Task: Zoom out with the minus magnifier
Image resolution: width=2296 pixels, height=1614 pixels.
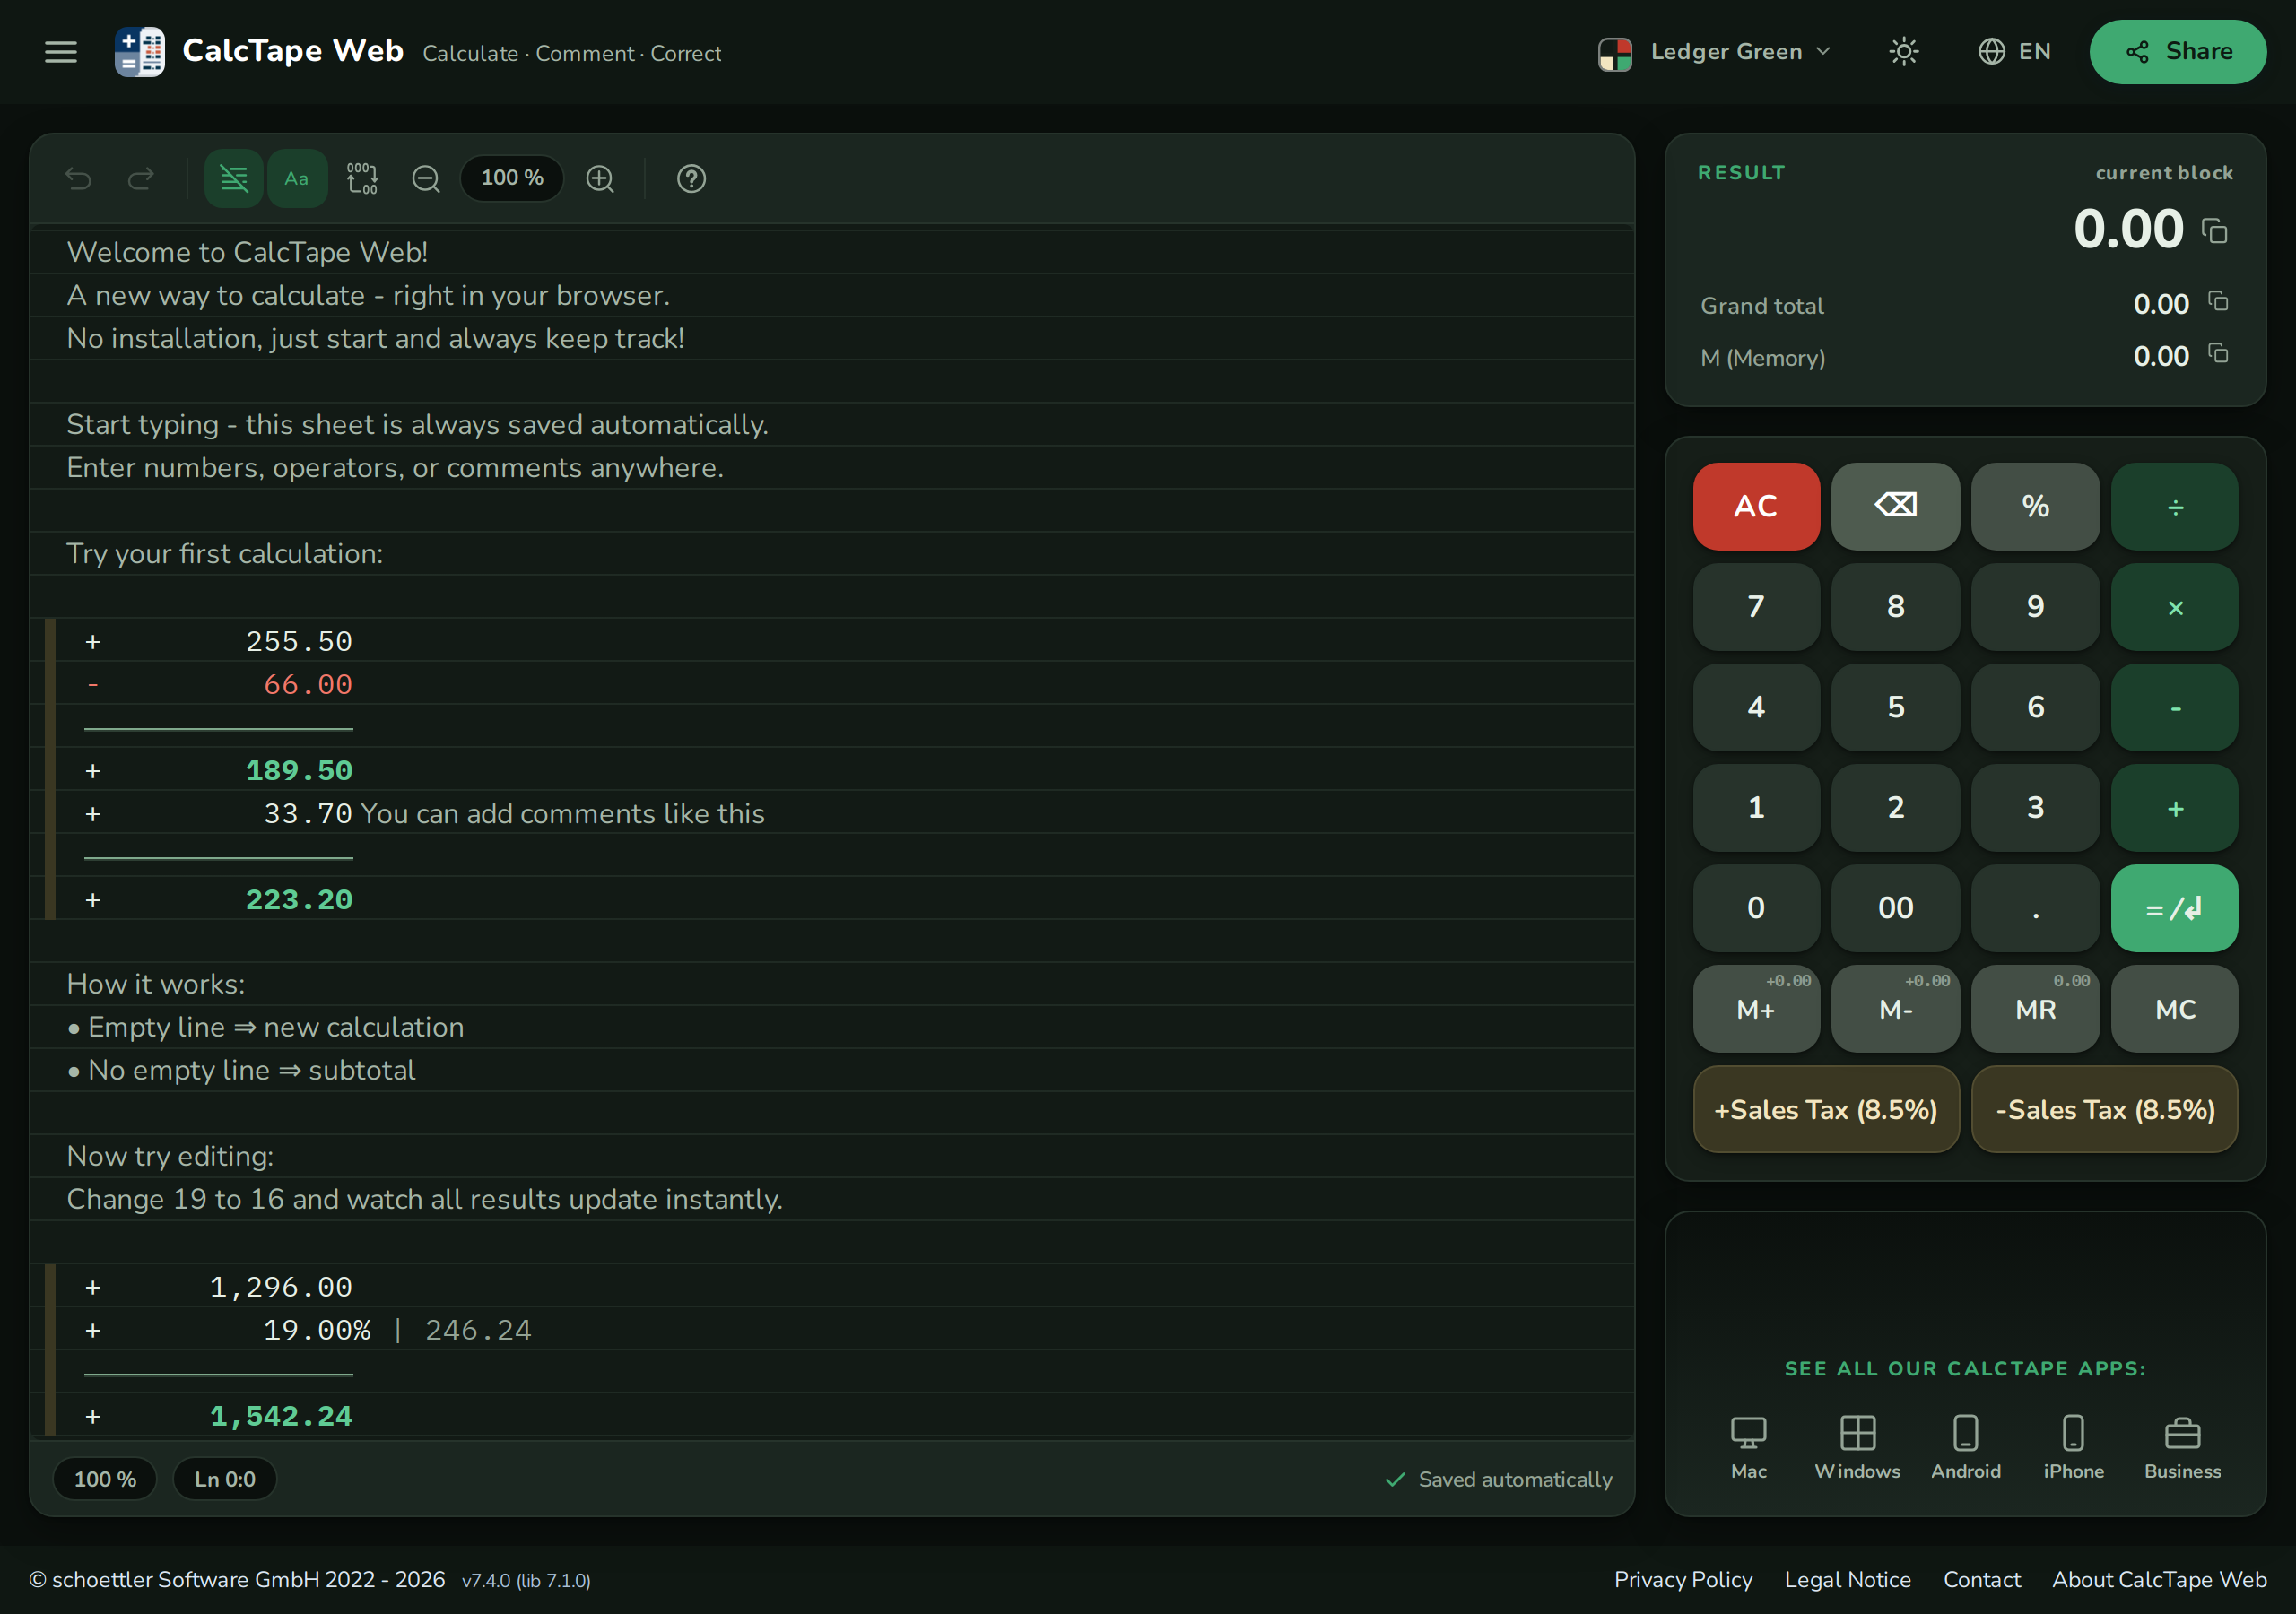Action: point(426,179)
